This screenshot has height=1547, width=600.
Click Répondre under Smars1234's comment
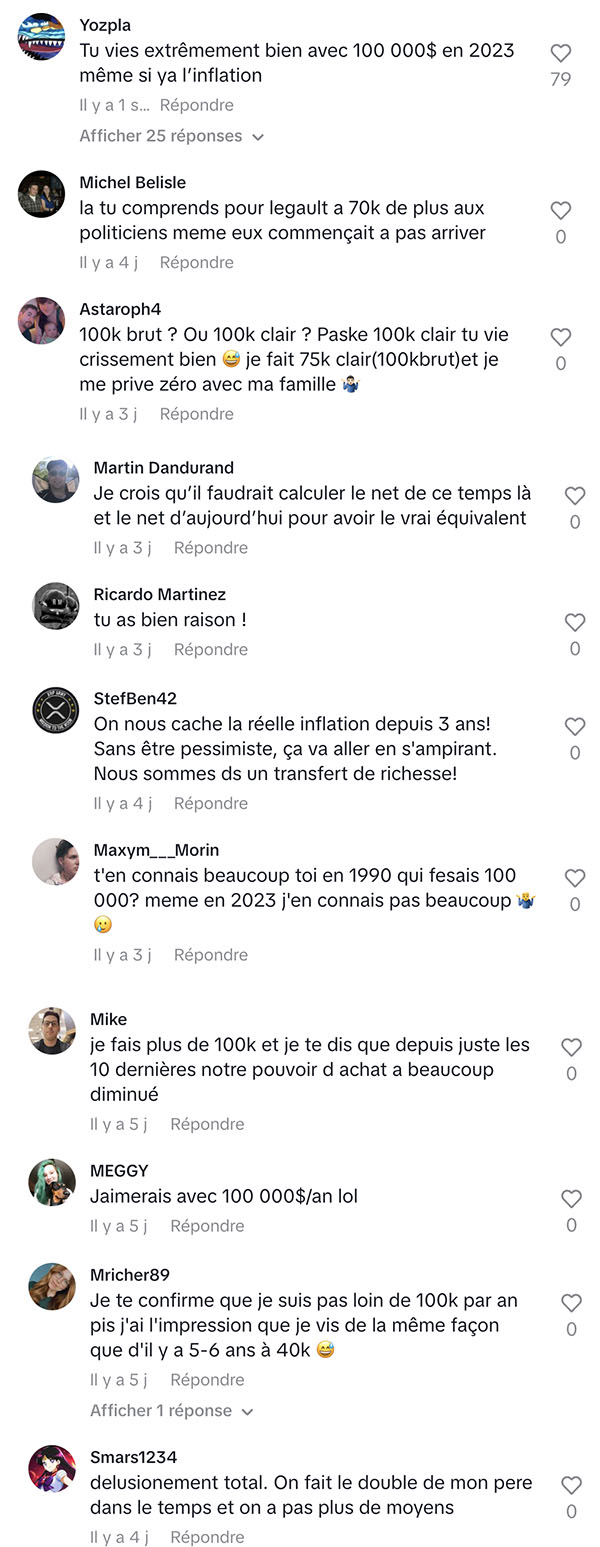pyautogui.click(x=207, y=1537)
